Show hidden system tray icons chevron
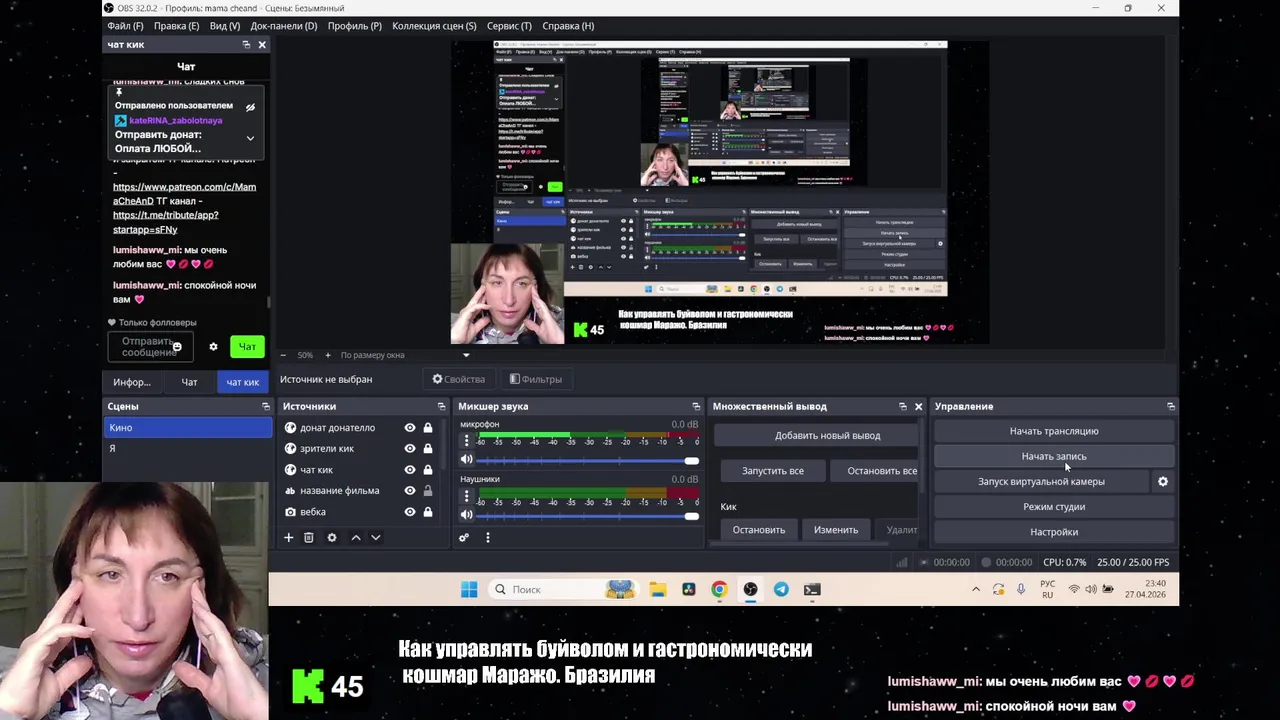Image resolution: width=1280 pixels, height=720 pixels. point(976,589)
